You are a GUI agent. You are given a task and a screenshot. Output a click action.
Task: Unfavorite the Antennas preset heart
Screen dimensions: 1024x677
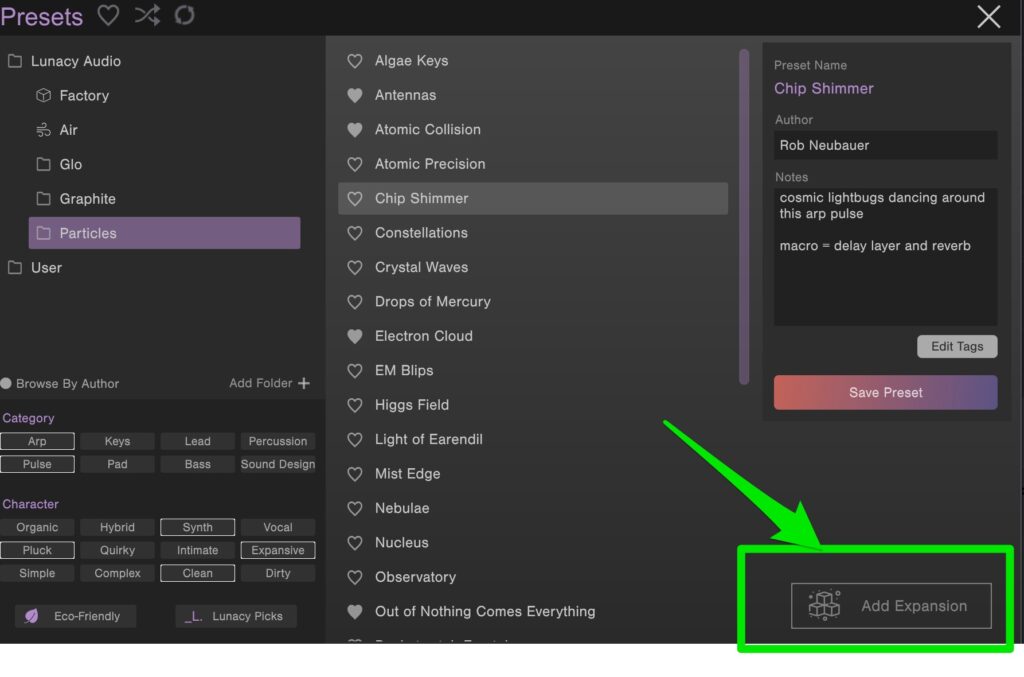(354, 95)
